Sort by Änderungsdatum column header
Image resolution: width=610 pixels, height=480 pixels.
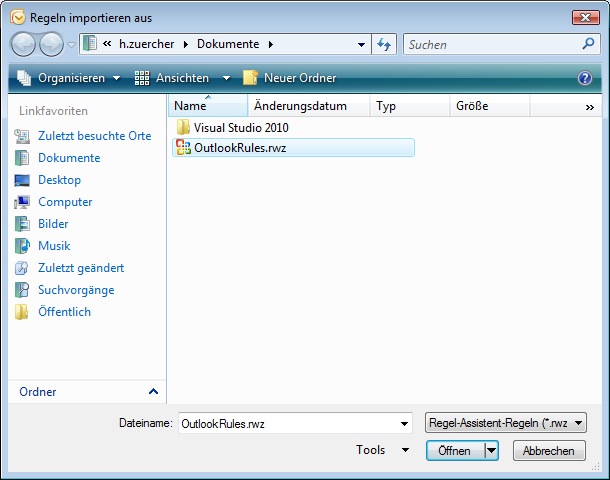tap(309, 106)
